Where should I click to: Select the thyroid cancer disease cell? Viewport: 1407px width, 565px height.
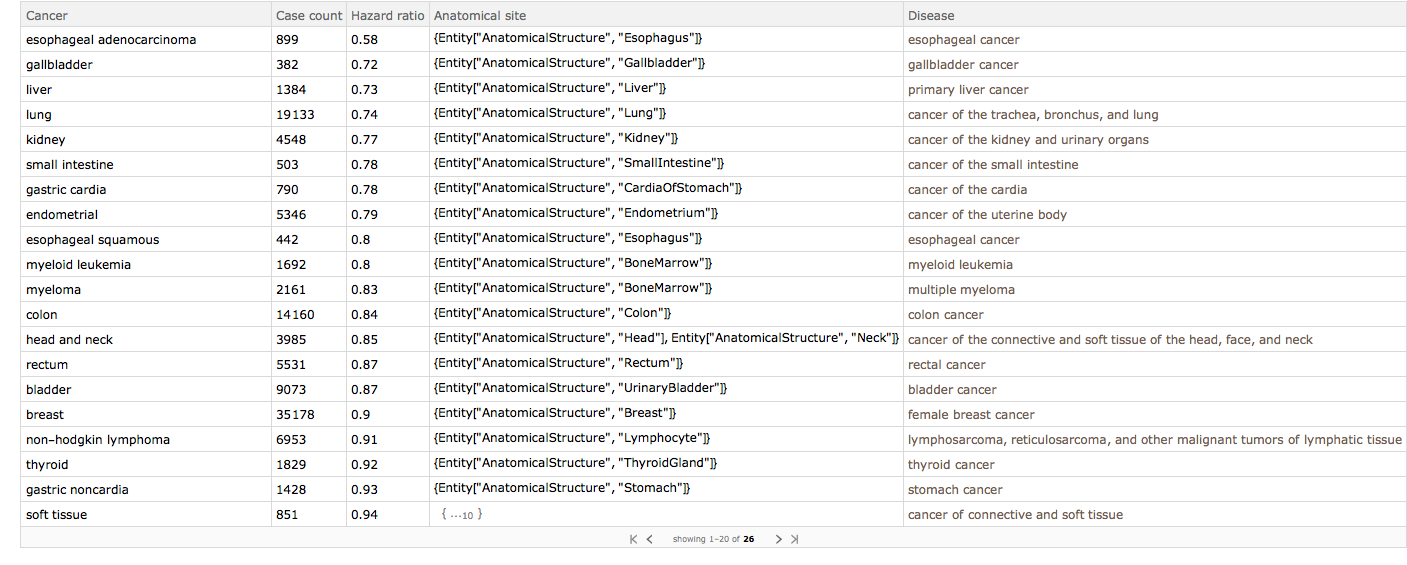[951, 465]
